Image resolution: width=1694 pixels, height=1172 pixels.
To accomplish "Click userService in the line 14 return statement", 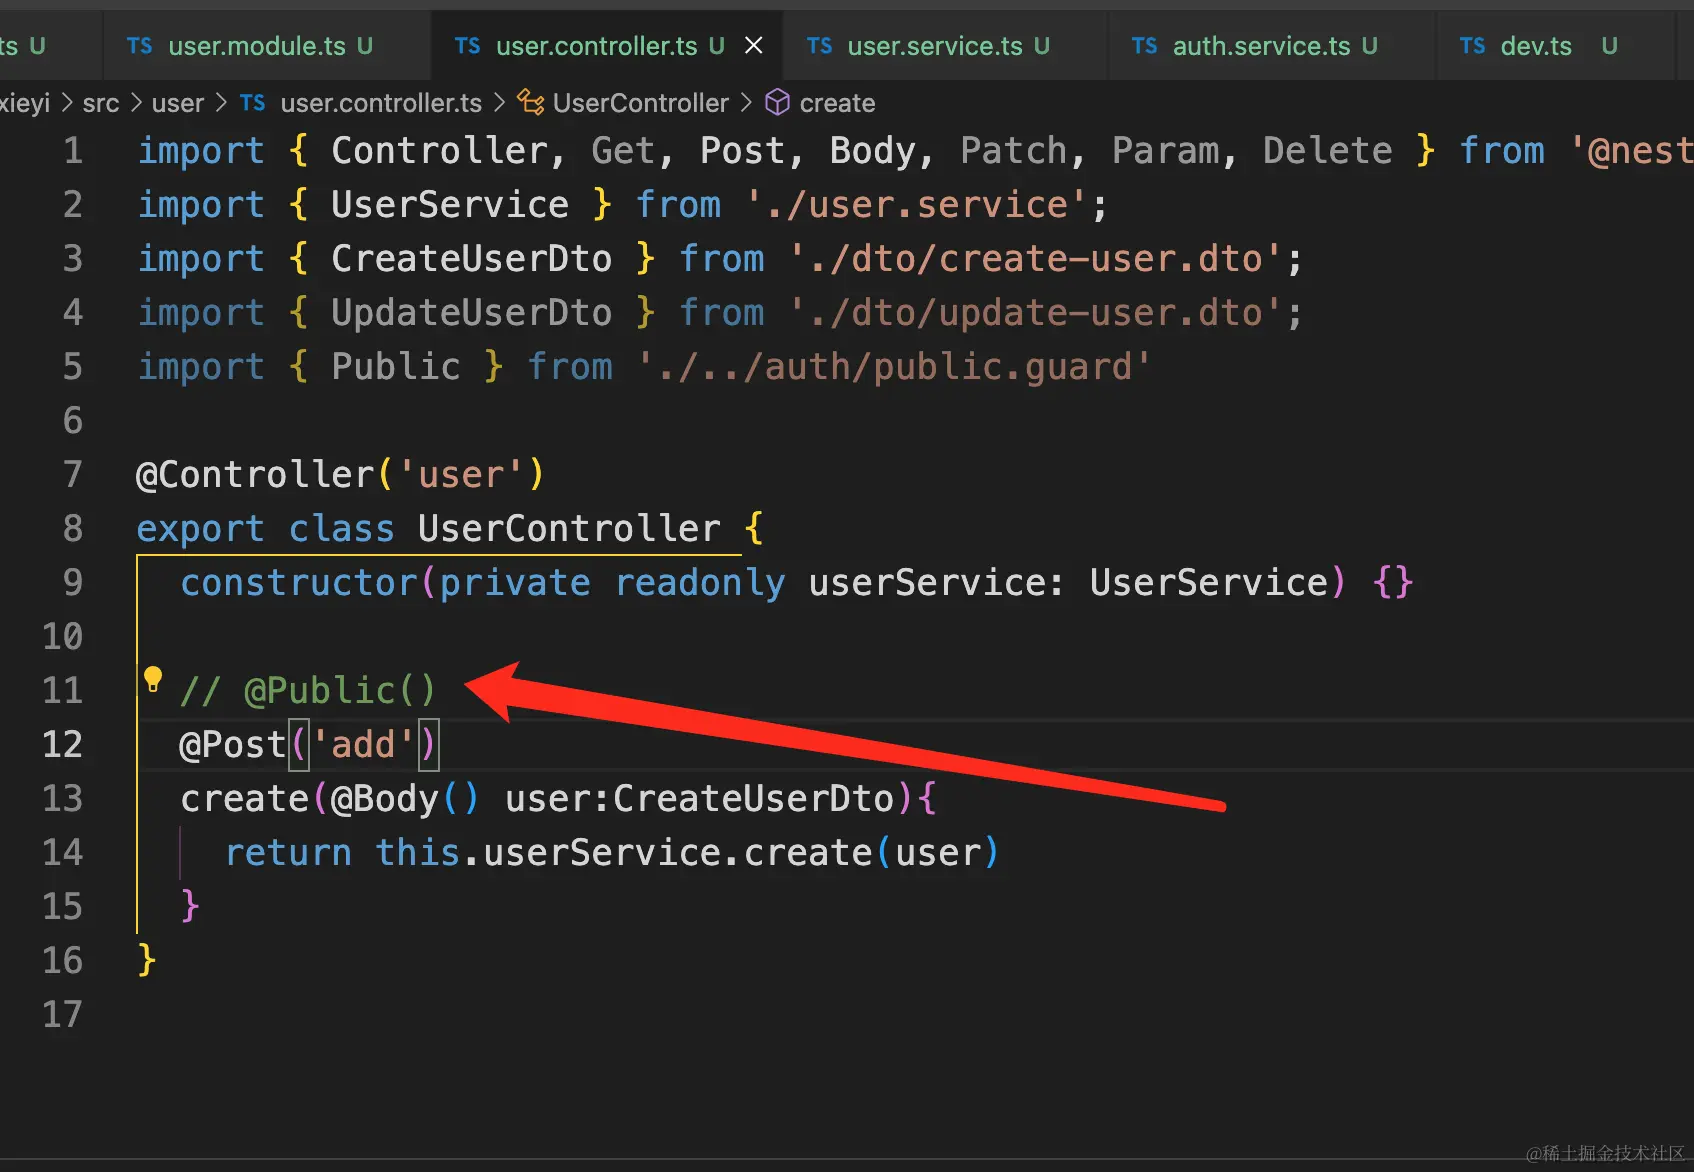I will click(x=602, y=853).
